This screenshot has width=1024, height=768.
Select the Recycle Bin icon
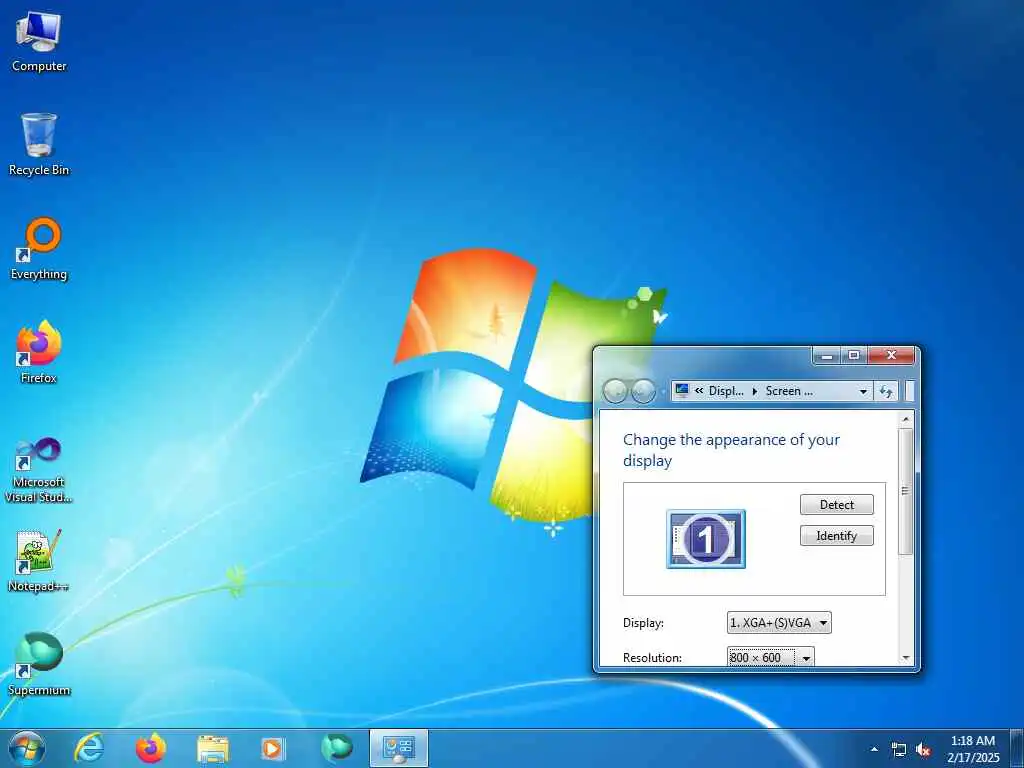click(39, 144)
